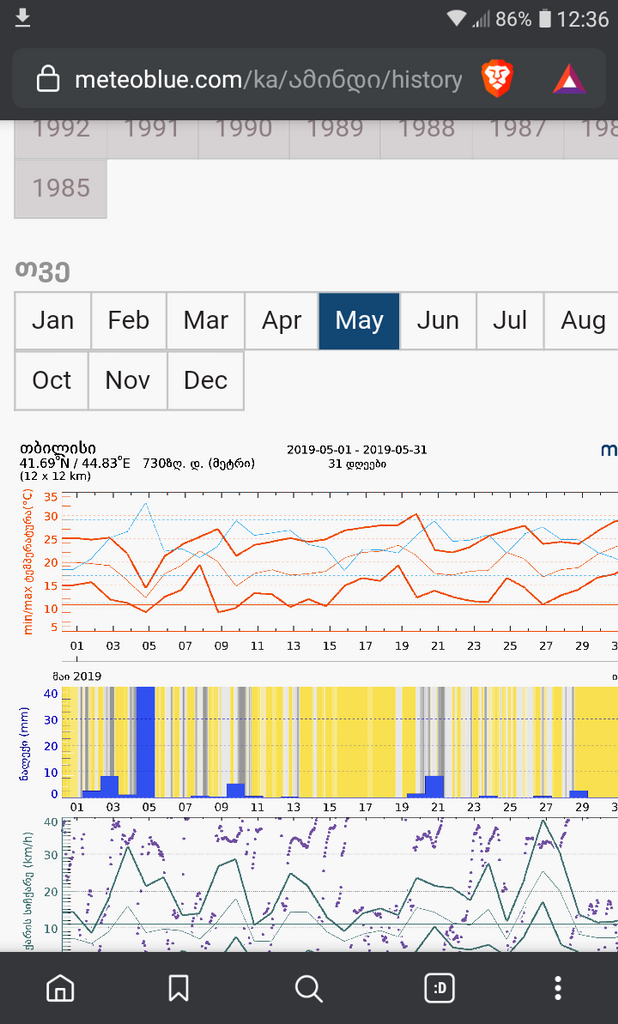
Task: Tap the padlock site security icon
Action: [48, 80]
